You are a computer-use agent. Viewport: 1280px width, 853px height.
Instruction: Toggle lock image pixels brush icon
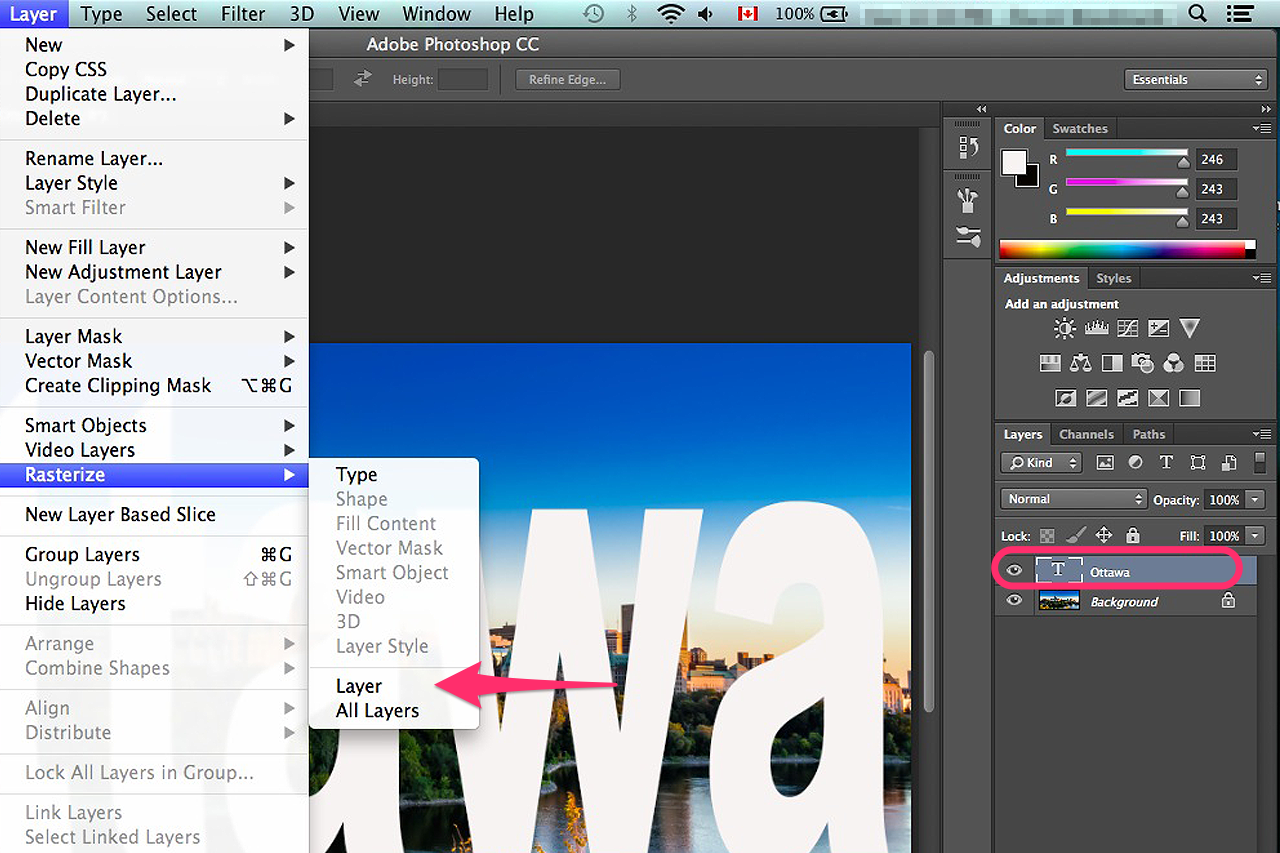(x=1075, y=535)
